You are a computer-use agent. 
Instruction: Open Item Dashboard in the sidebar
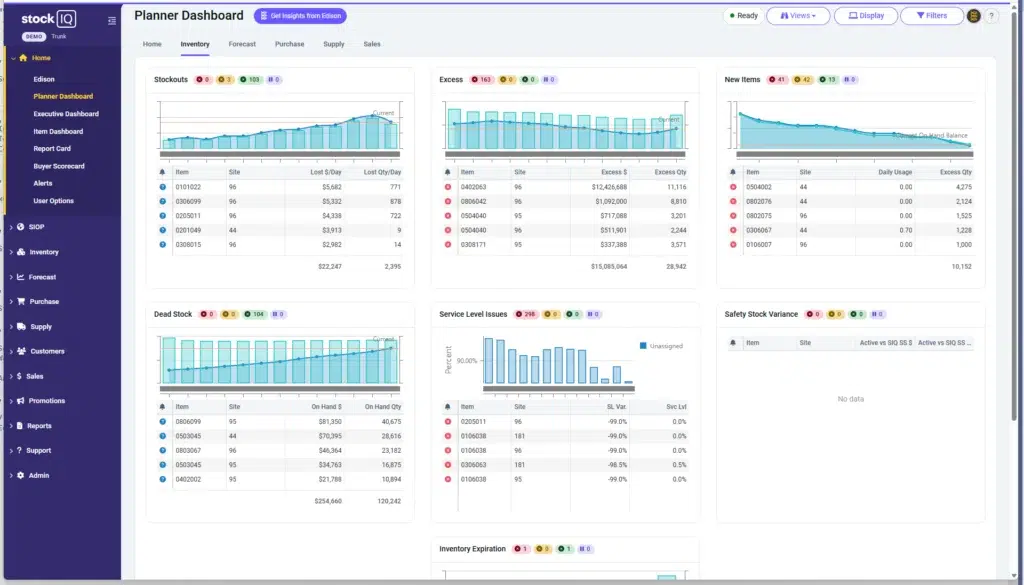(58, 131)
